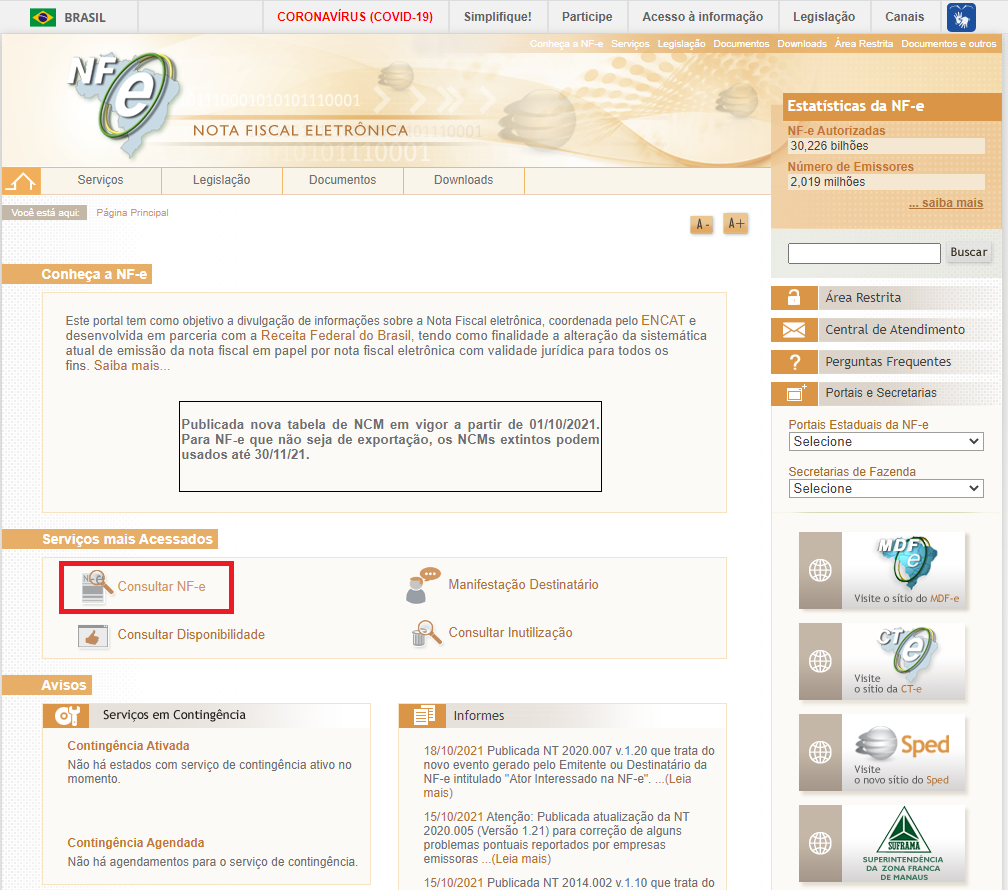
Task: Click the Área Restrita padlock icon
Action: click(x=794, y=298)
